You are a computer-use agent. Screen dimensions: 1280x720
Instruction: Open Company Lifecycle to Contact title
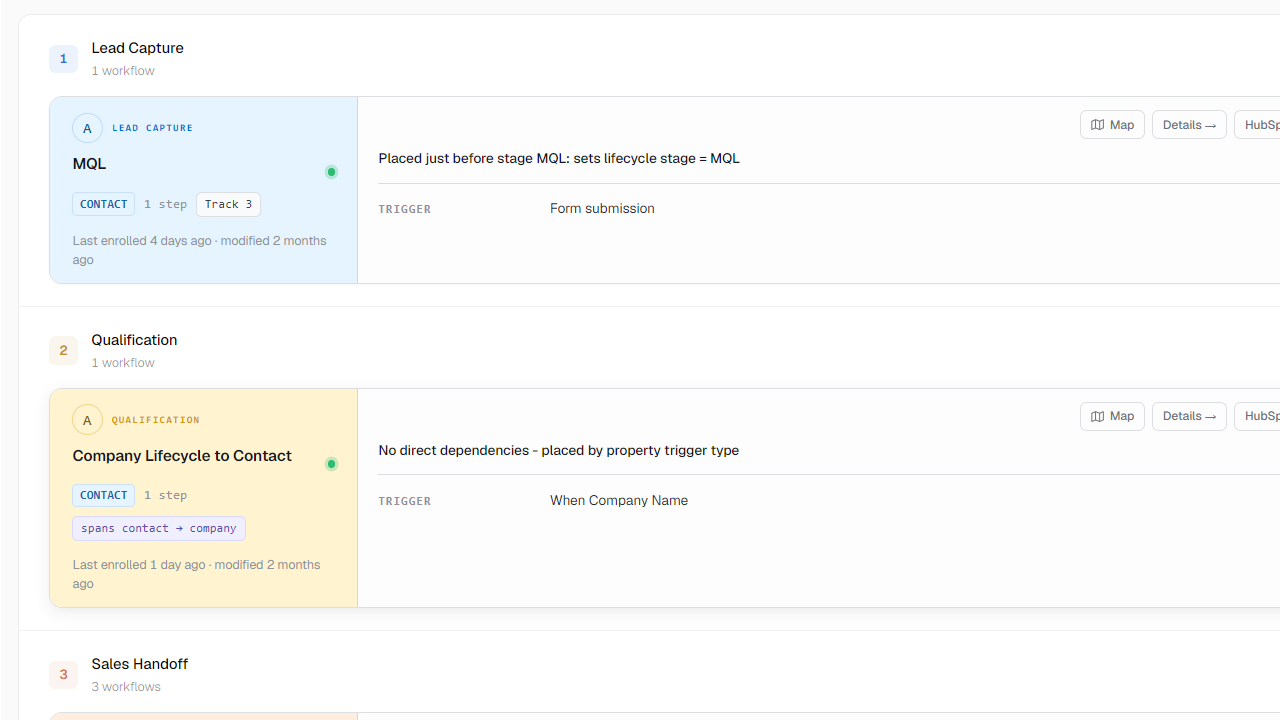pos(182,456)
